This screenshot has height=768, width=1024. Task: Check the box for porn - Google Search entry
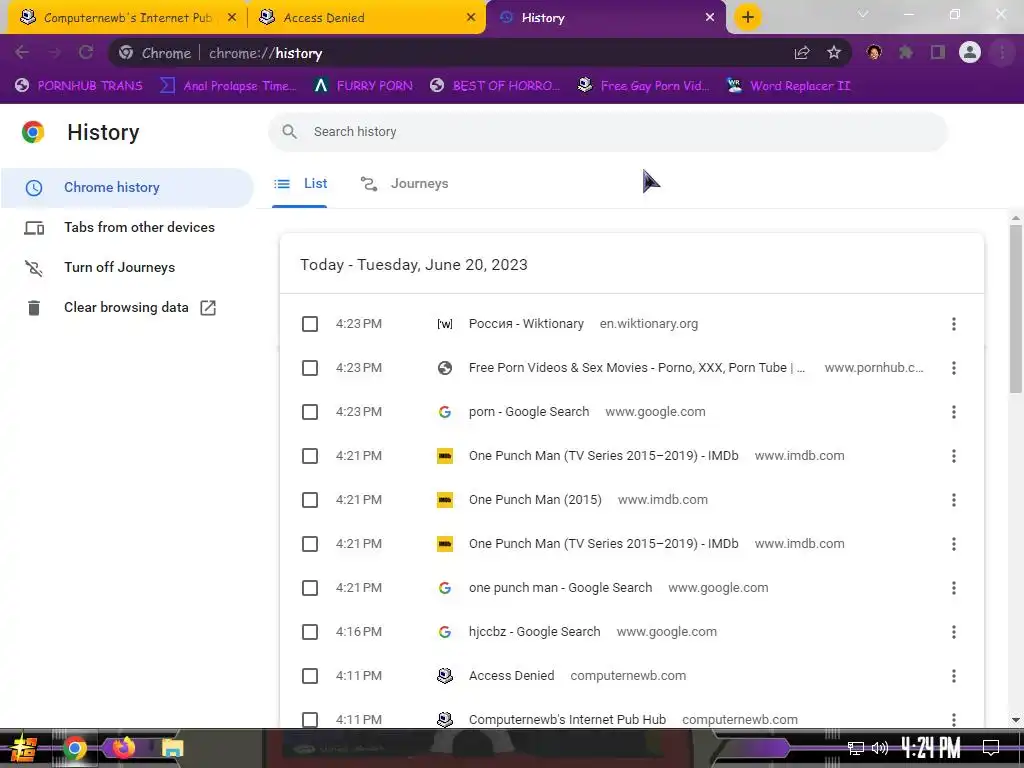[310, 412]
